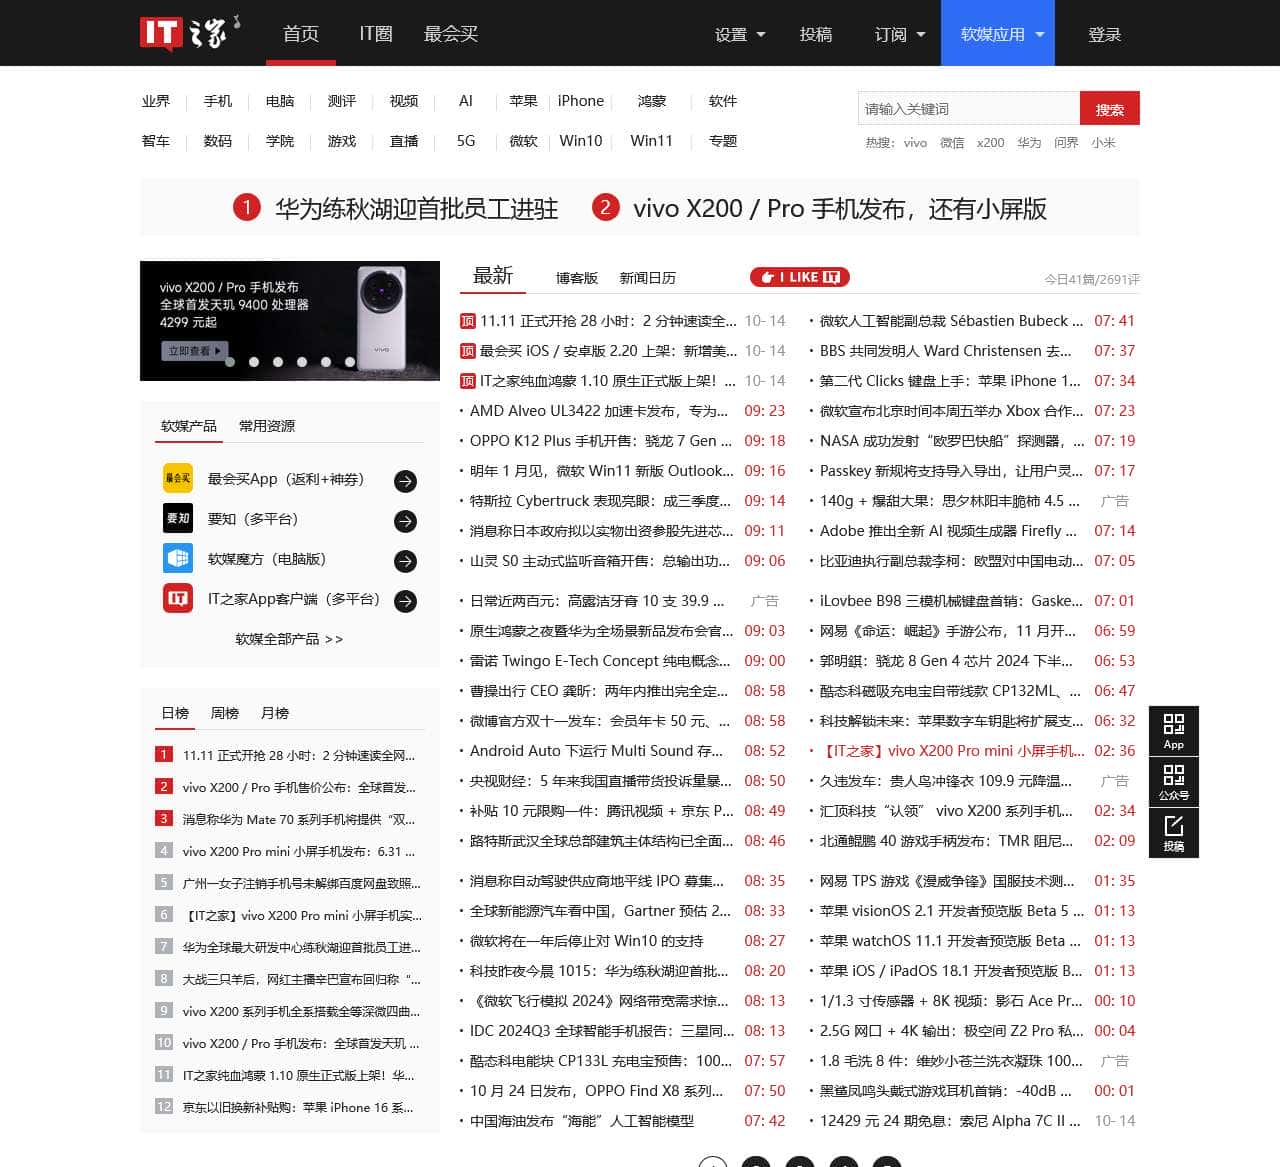
Task: Click the ITHome logo
Action: [190, 33]
